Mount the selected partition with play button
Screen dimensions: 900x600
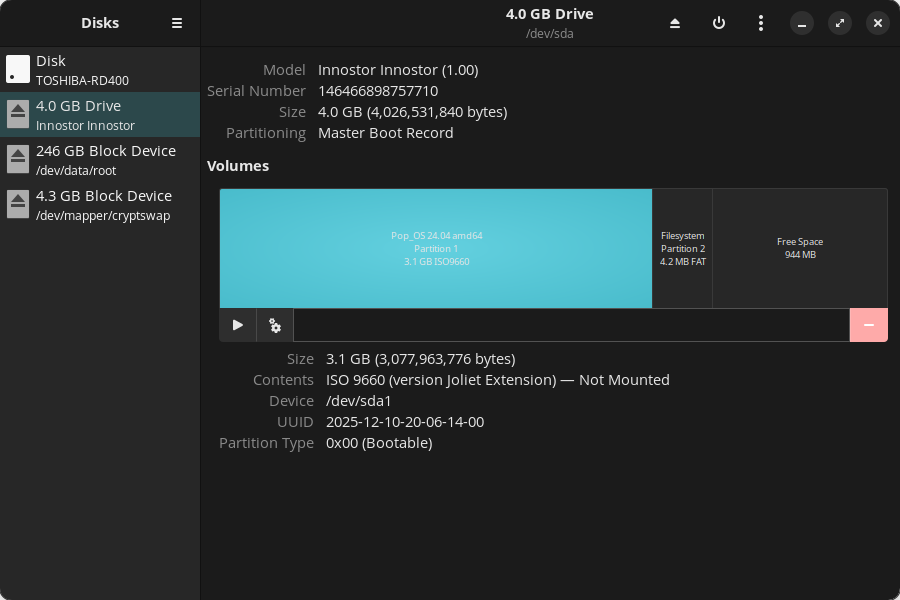(x=238, y=325)
